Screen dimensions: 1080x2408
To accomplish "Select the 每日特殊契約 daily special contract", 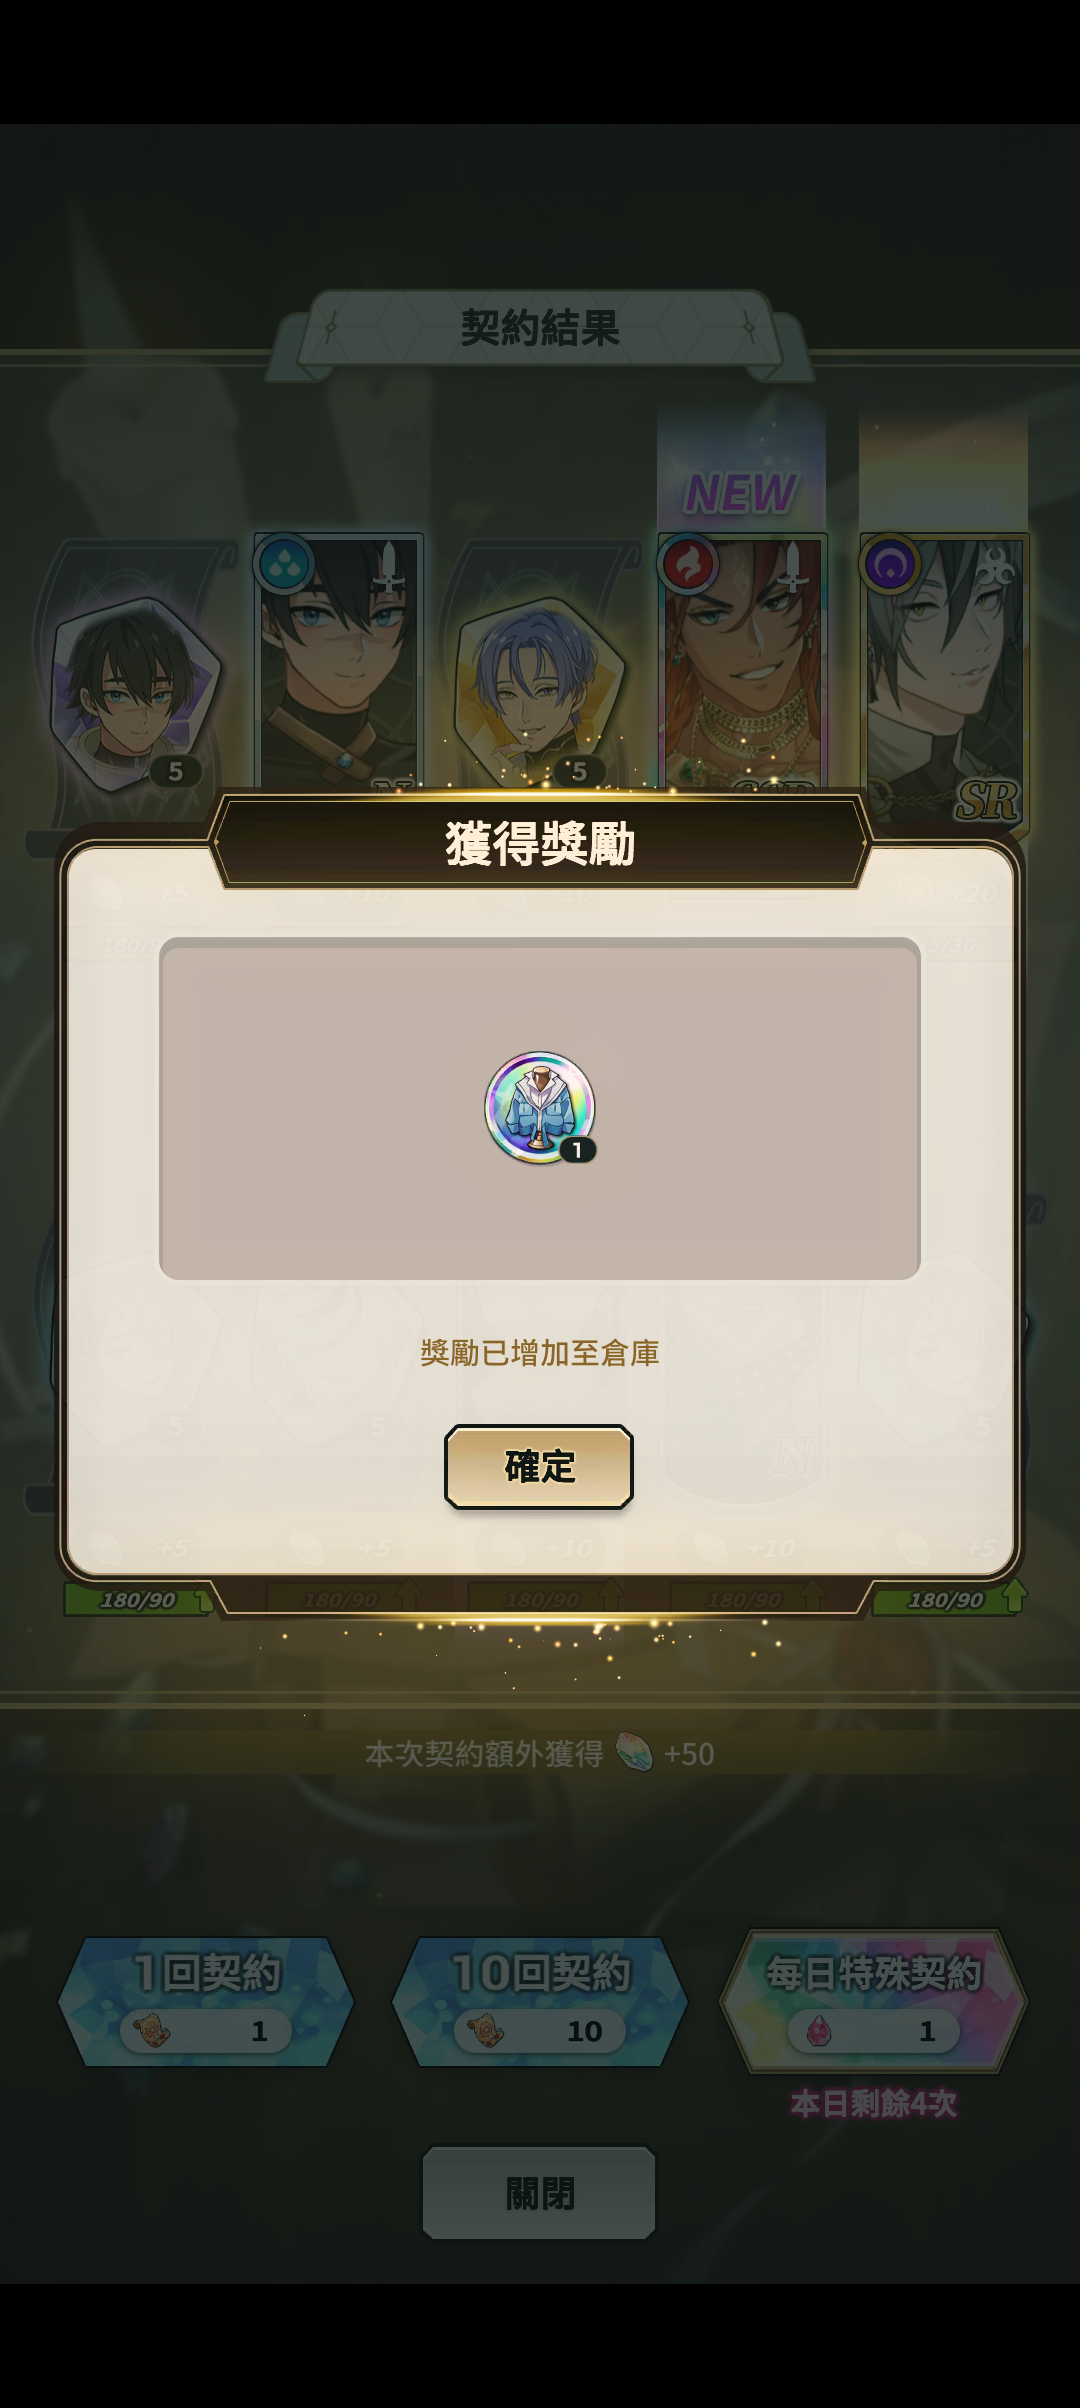I will click(874, 2000).
